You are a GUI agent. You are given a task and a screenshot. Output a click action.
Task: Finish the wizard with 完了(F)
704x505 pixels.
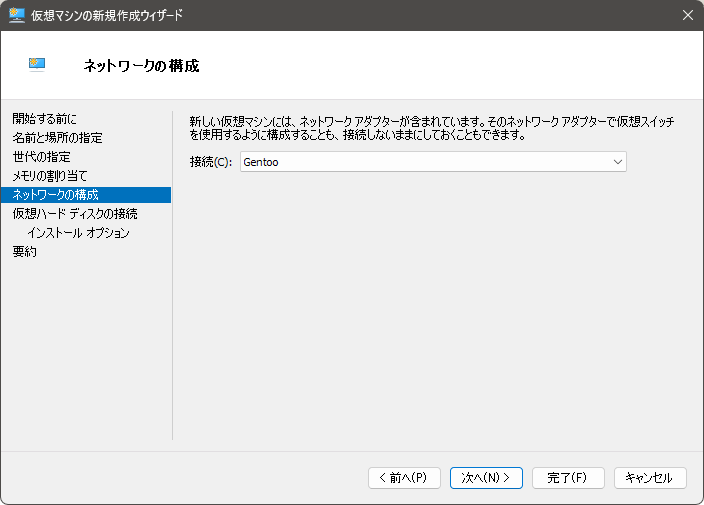point(568,478)
